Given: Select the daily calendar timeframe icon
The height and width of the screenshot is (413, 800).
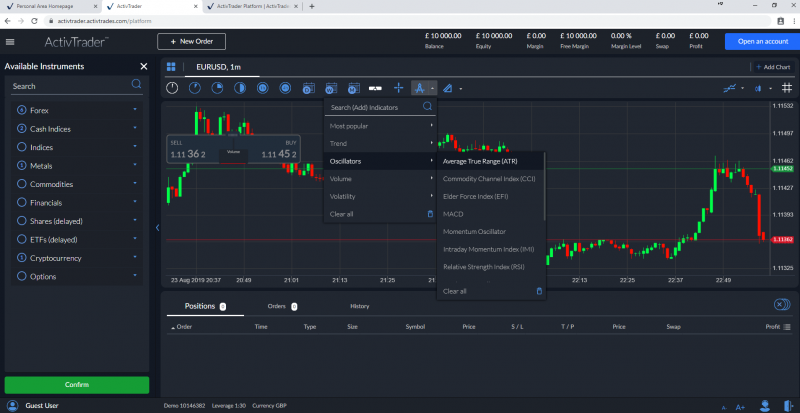Looking at the screenshot, I should (308, 88).
